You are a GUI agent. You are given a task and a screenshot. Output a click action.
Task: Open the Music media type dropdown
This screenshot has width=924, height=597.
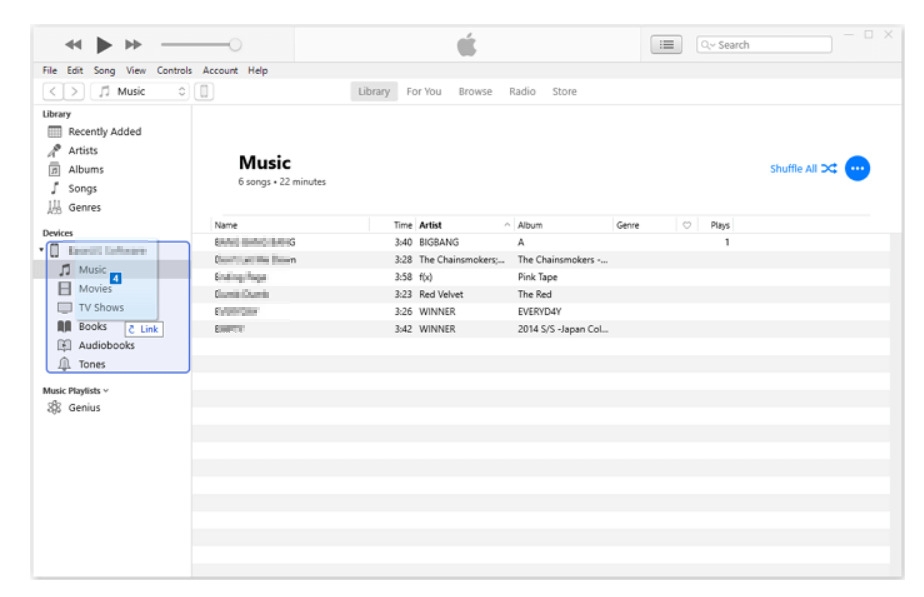pos(140,91)
